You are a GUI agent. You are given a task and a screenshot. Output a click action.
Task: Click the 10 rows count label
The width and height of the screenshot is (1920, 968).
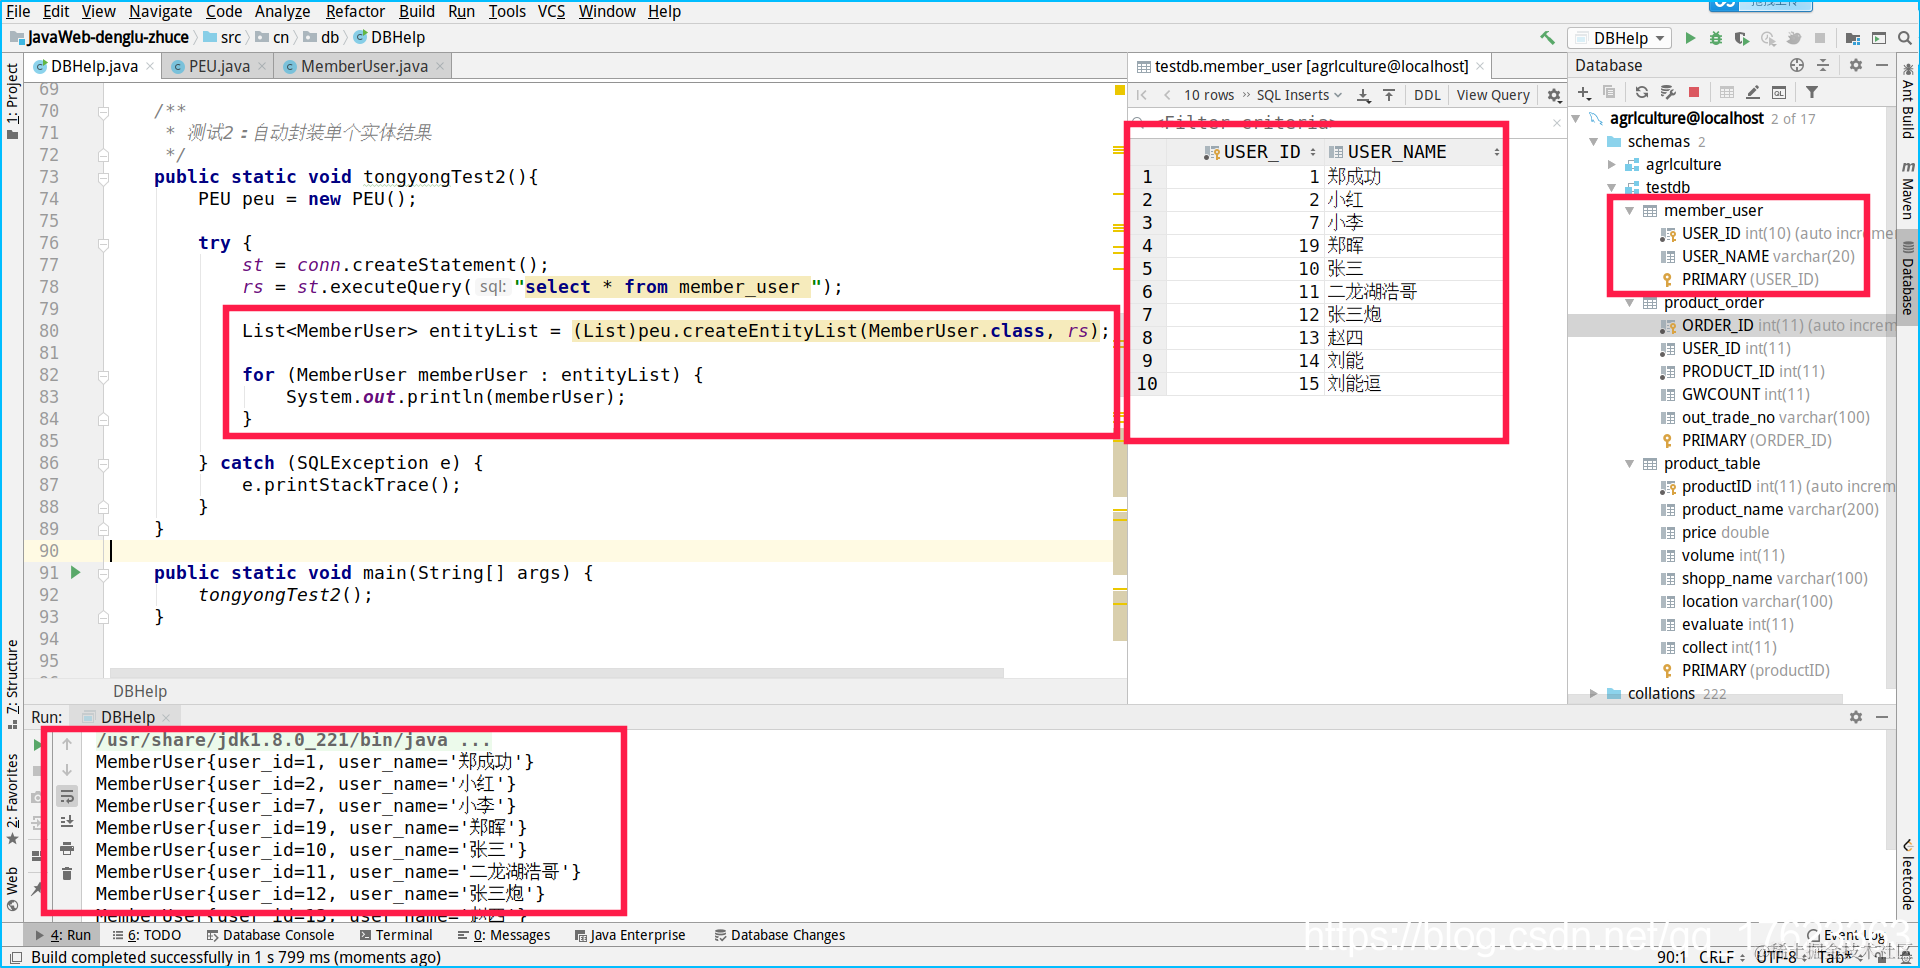click(x=1209, y=95)
